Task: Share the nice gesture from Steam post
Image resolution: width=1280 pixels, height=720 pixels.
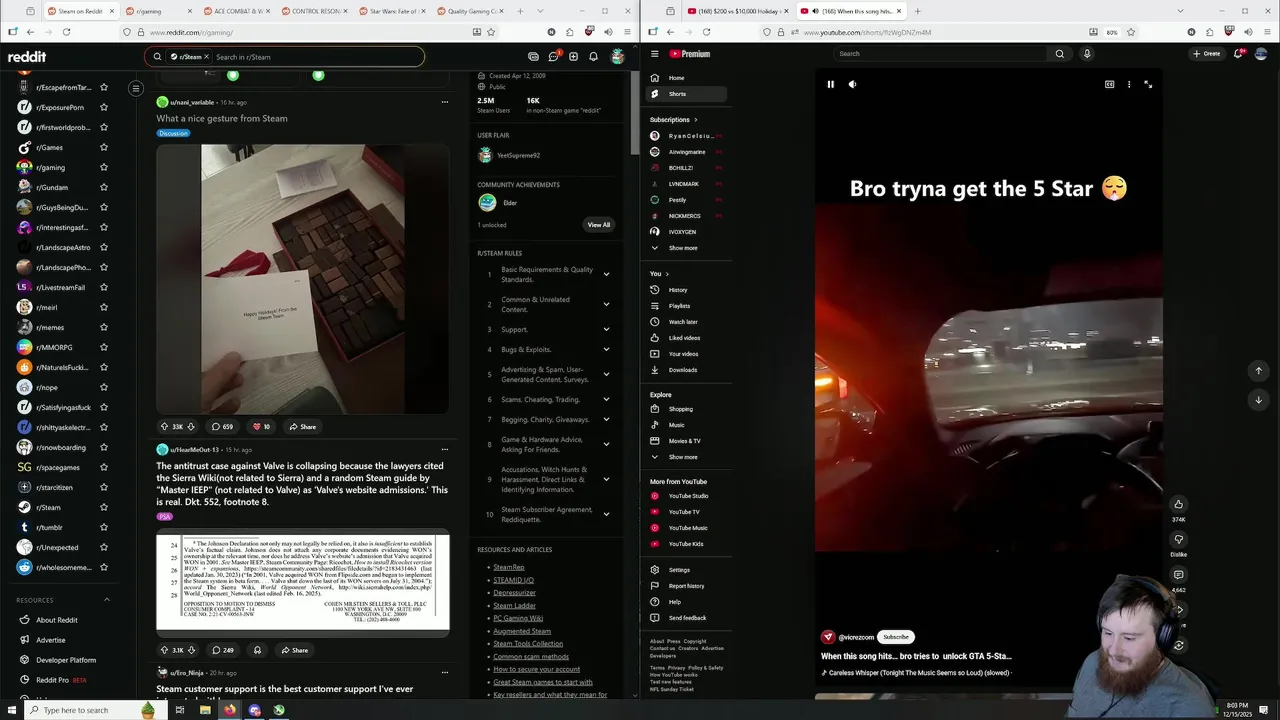Action: point(302,427)
